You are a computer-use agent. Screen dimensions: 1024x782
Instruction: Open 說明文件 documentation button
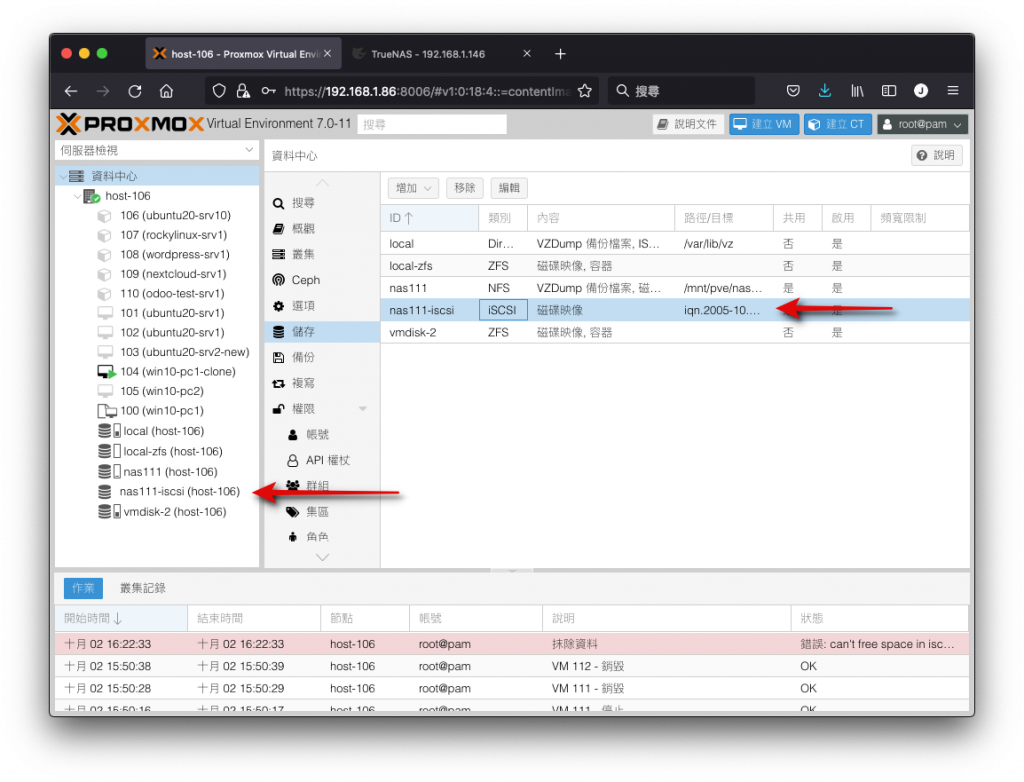[687, 124]
